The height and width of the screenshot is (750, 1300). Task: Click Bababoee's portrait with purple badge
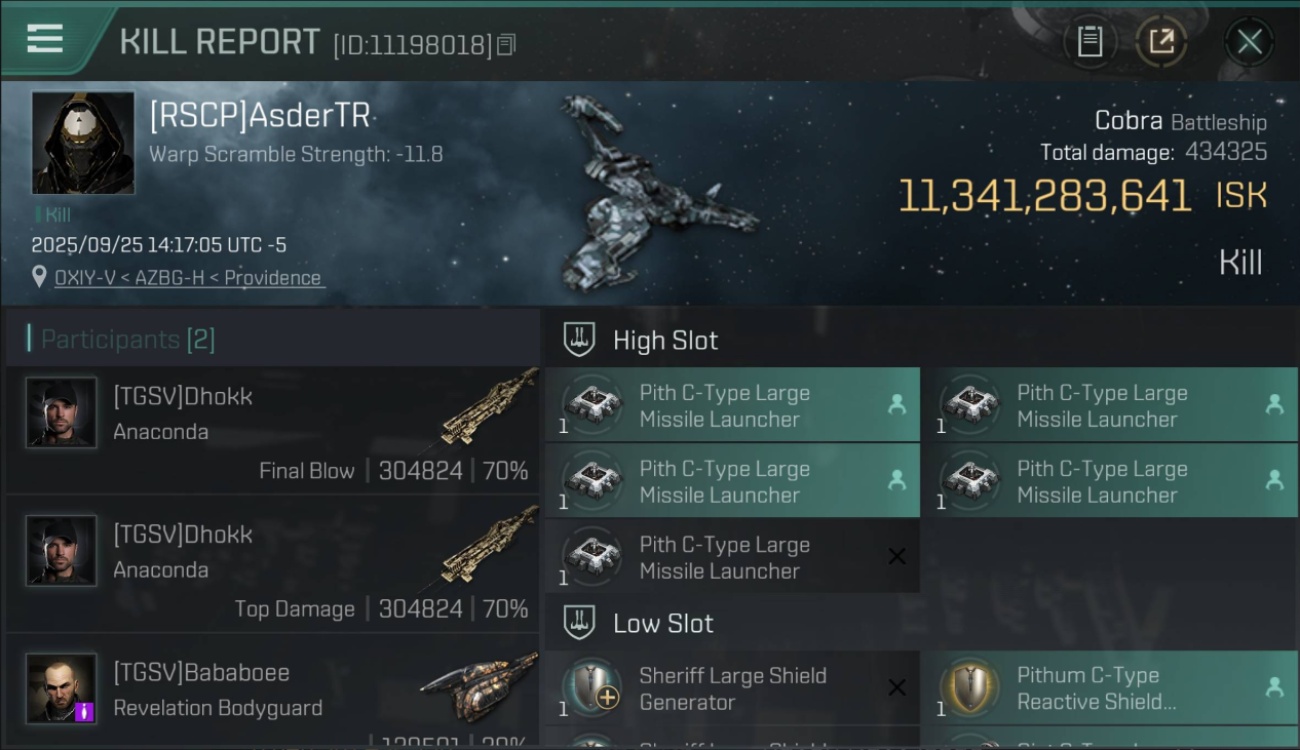click(x=62, y=688)
